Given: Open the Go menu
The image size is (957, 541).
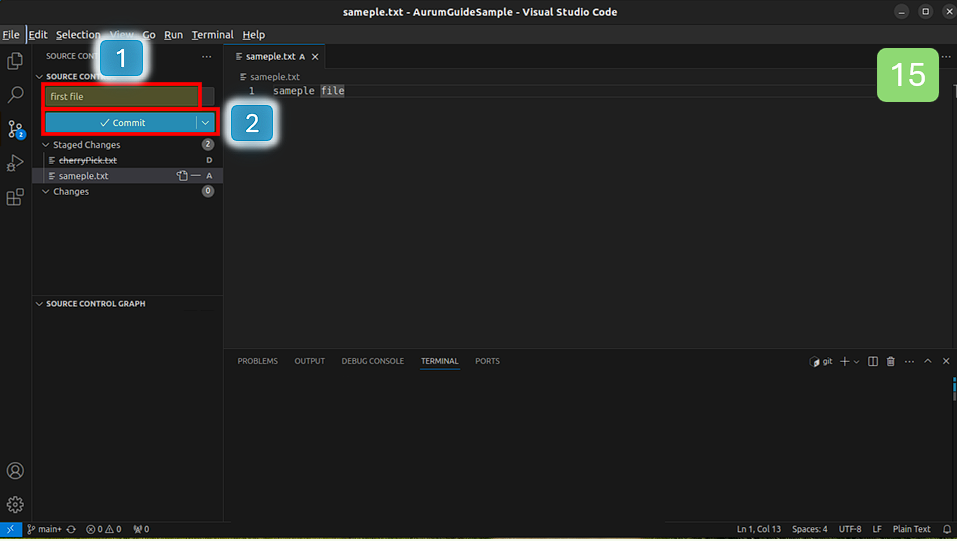Looking at the screenshot, I should point(149,35).
